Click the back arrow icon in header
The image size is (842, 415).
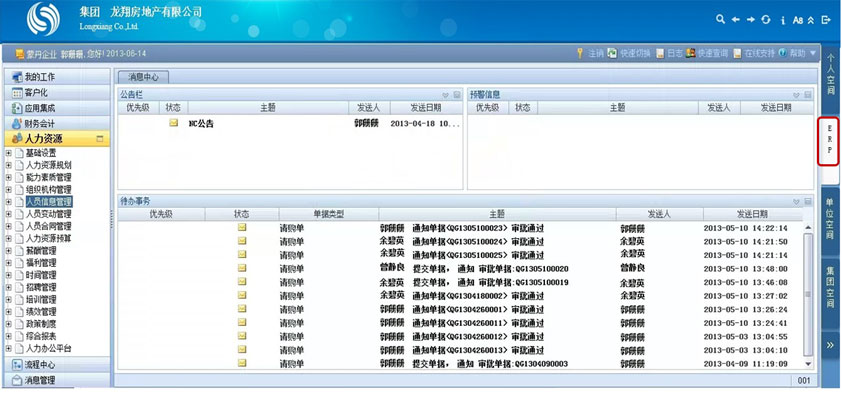click(735, 20)
